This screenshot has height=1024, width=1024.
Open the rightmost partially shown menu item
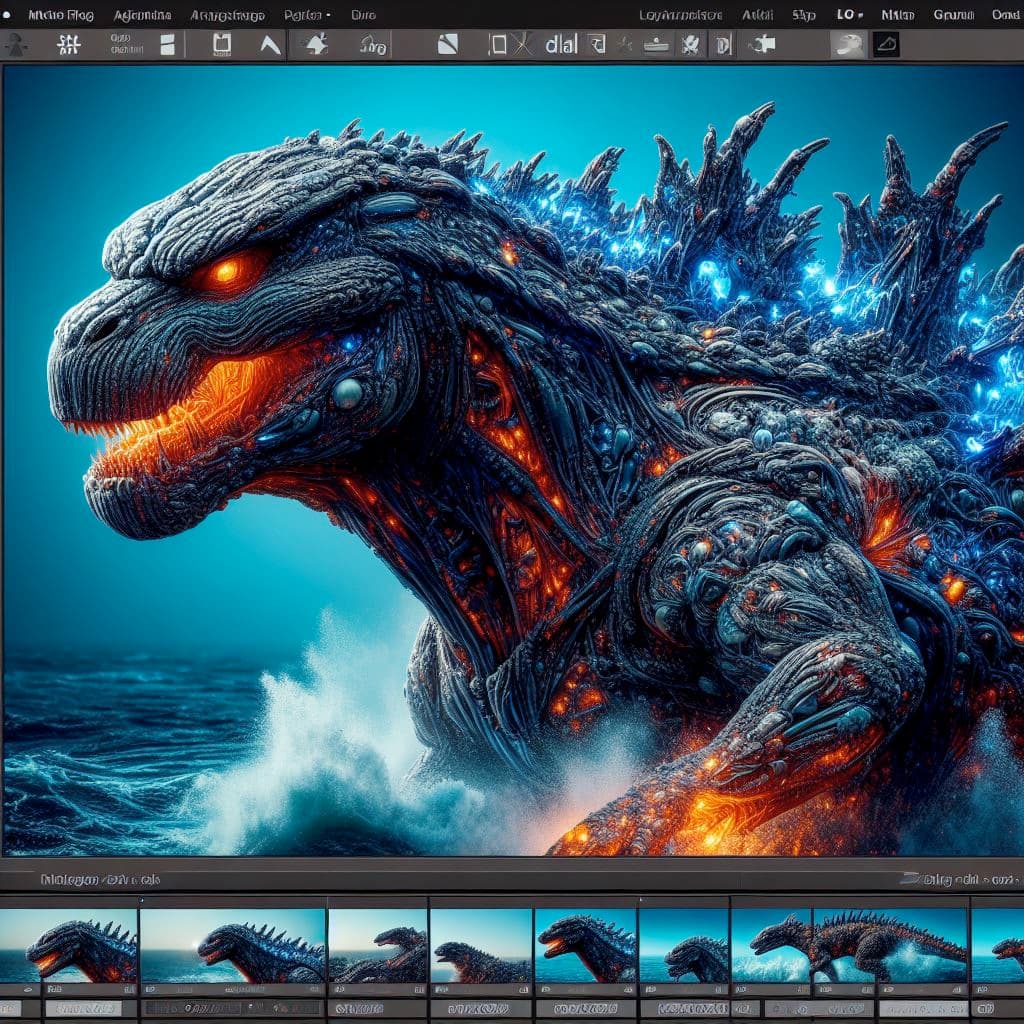(x=1006, y=14)
